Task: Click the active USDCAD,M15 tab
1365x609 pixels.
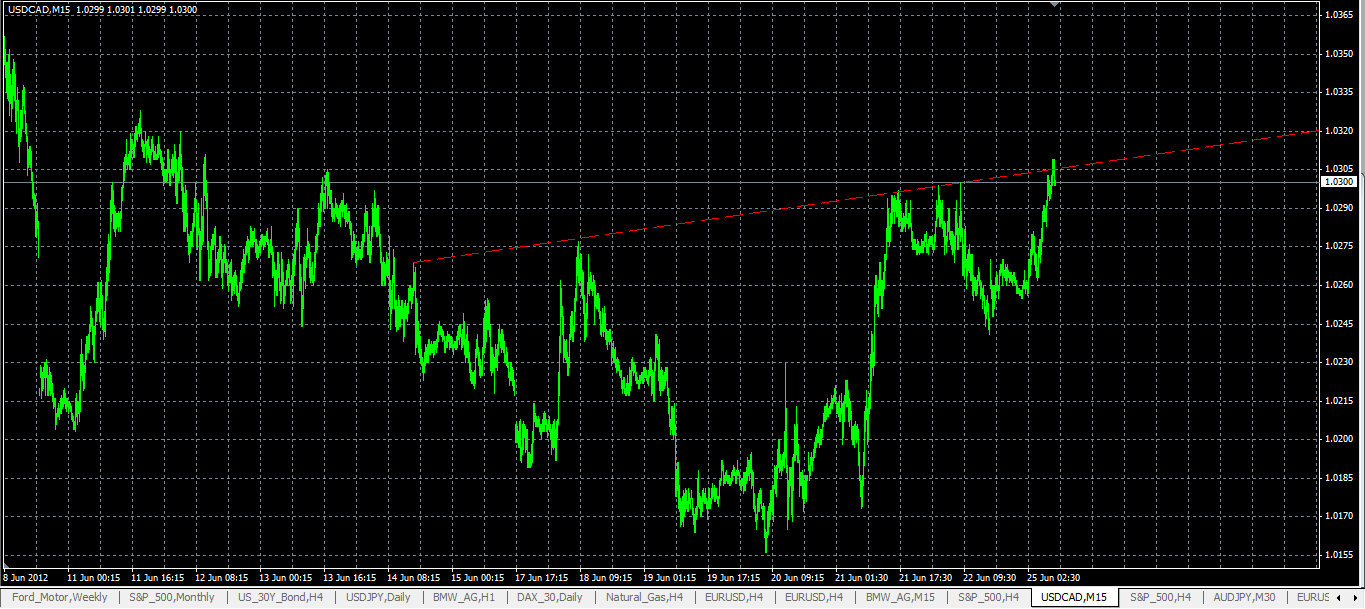Action: 1075,597
